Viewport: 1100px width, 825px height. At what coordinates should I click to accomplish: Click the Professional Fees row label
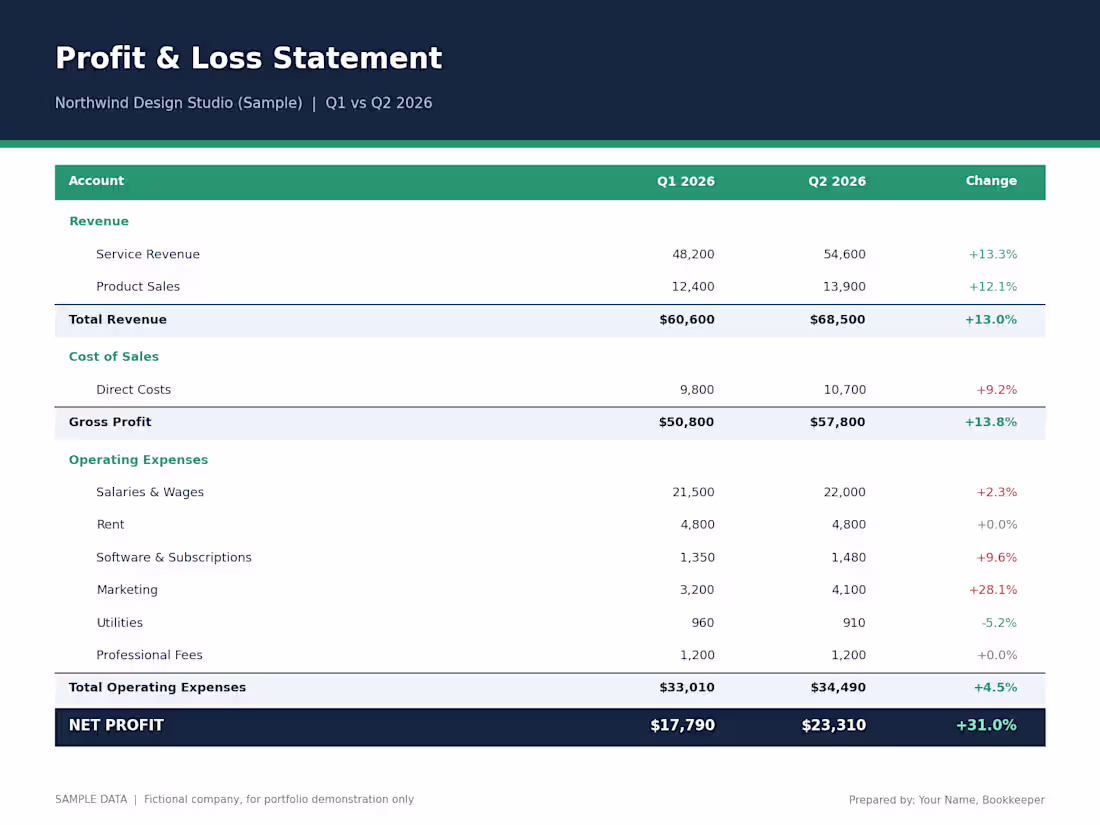[149, 655]
